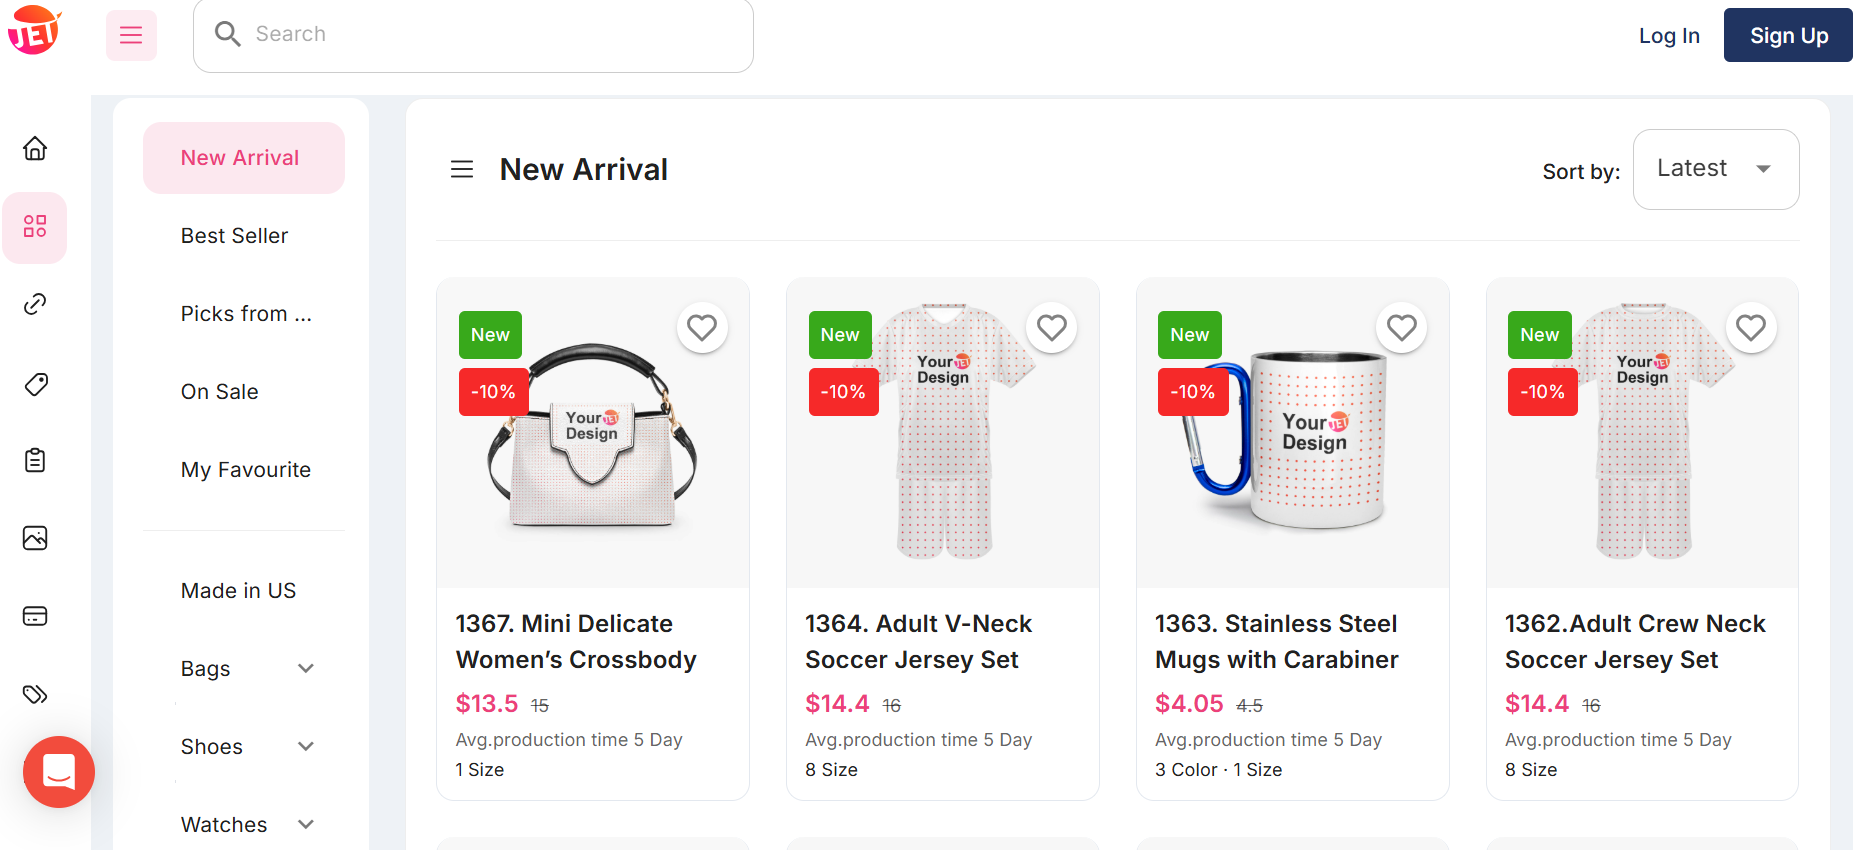Select the Best Seller category

pos(234,235)
